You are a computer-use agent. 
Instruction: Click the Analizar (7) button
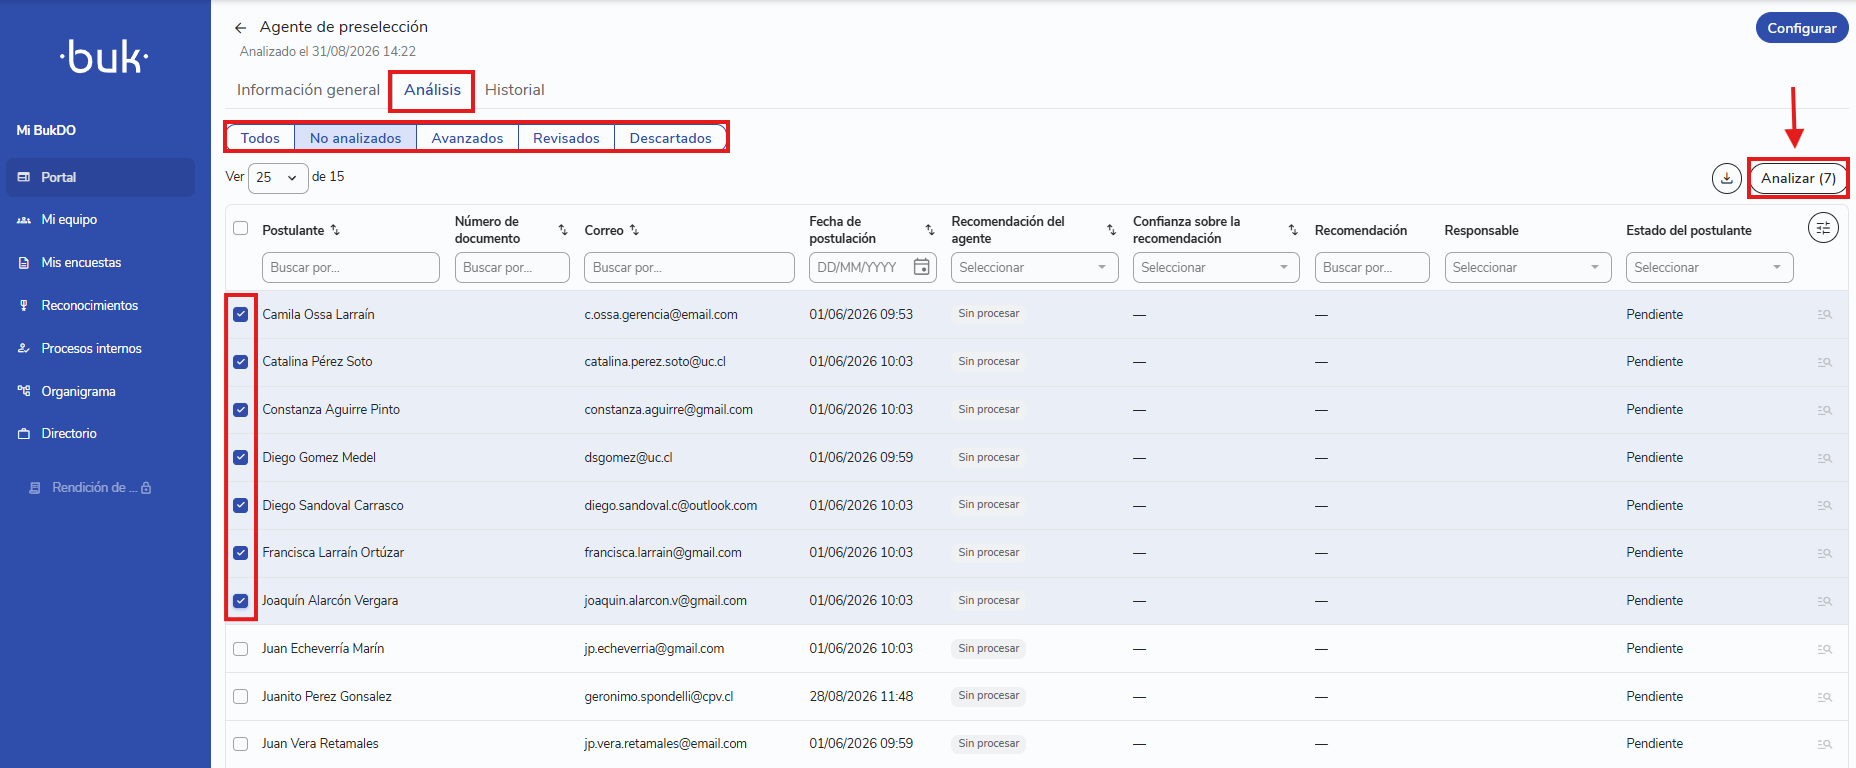[x=1798, y=178]
